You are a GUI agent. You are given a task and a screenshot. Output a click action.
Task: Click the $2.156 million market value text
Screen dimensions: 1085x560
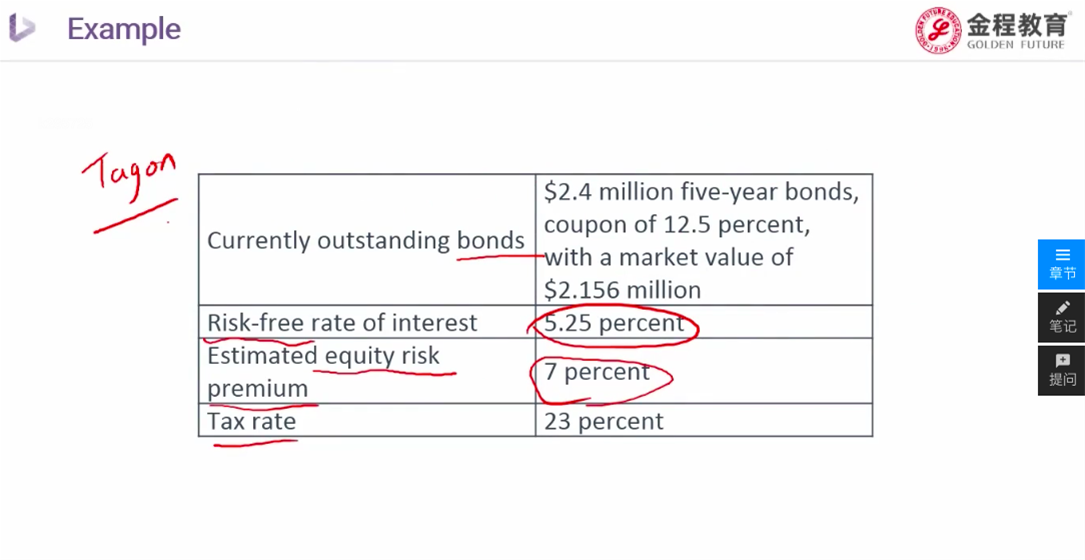coord(622,290)
